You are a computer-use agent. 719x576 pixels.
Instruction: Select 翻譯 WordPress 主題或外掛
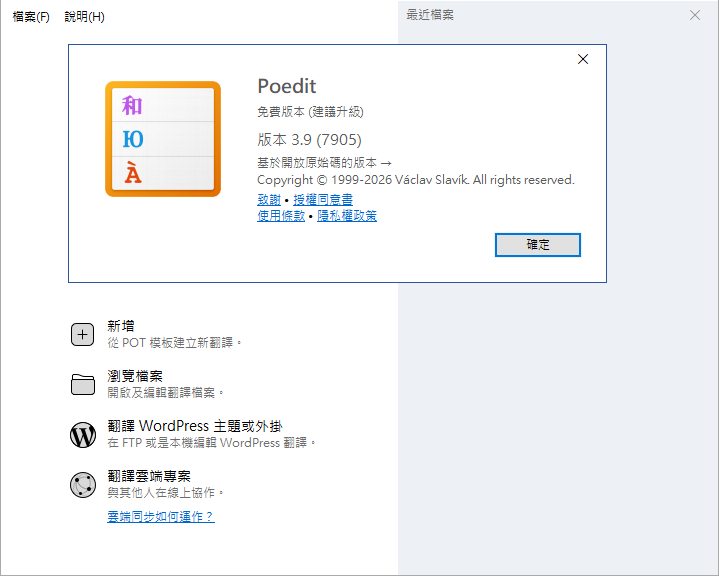tap(195, 426)
